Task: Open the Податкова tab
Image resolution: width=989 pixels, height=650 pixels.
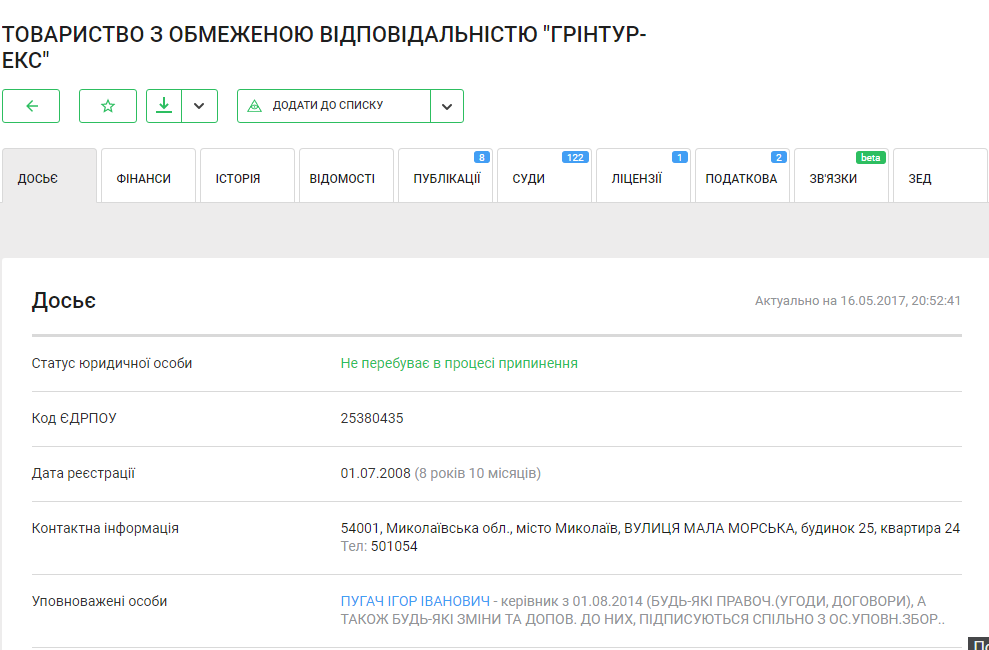Action: click(741, 178)
